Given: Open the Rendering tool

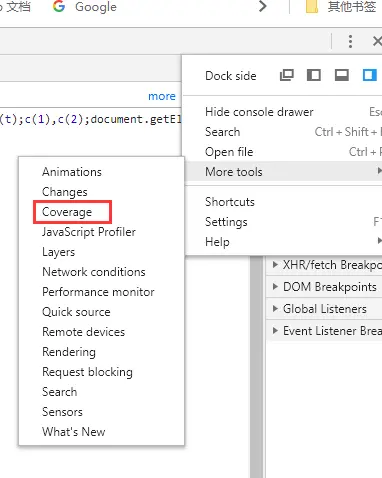Looking at the screenshot, I should [x=102, y=352].
